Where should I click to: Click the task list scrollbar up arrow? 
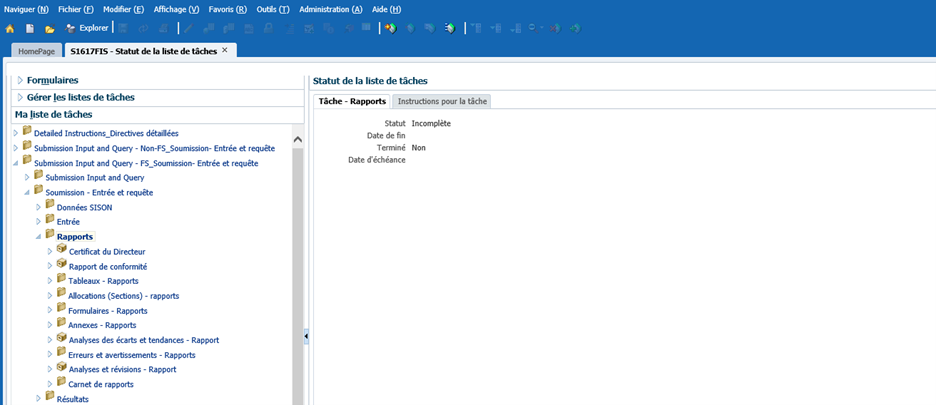[x=298, y=139]
